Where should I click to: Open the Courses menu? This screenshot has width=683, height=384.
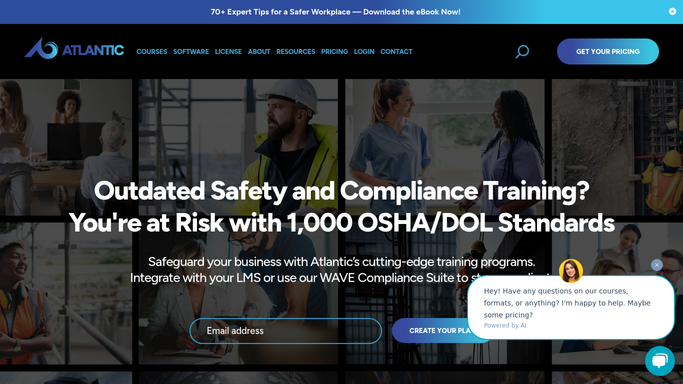152,51
